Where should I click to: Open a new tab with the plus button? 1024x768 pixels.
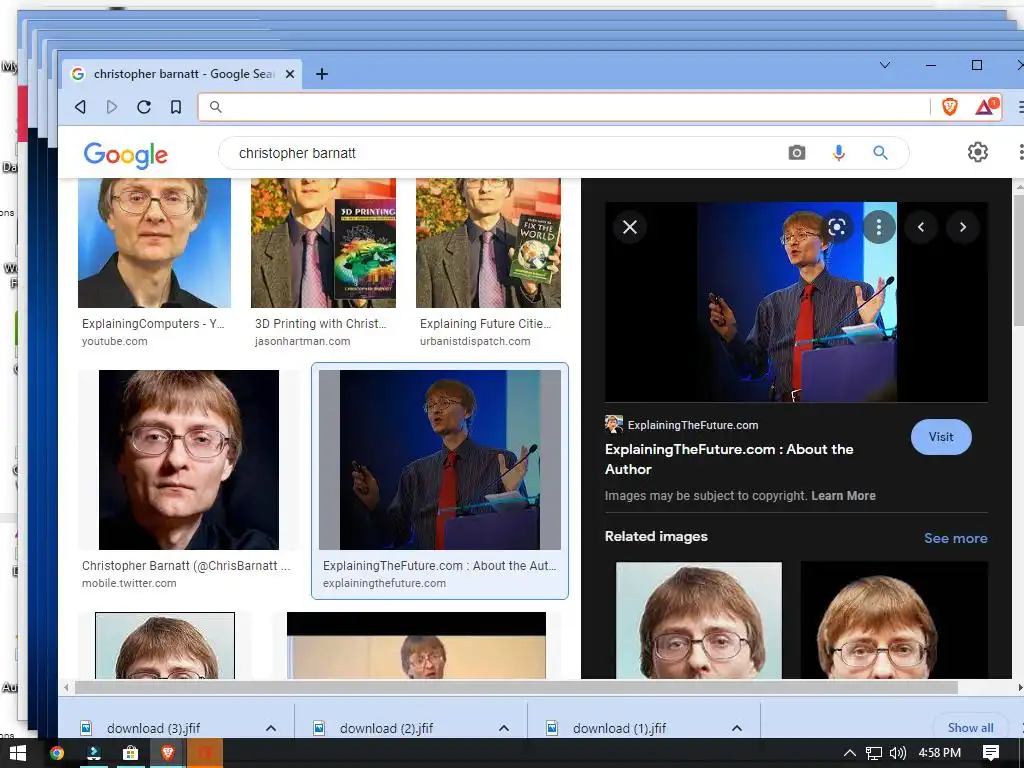321,74
